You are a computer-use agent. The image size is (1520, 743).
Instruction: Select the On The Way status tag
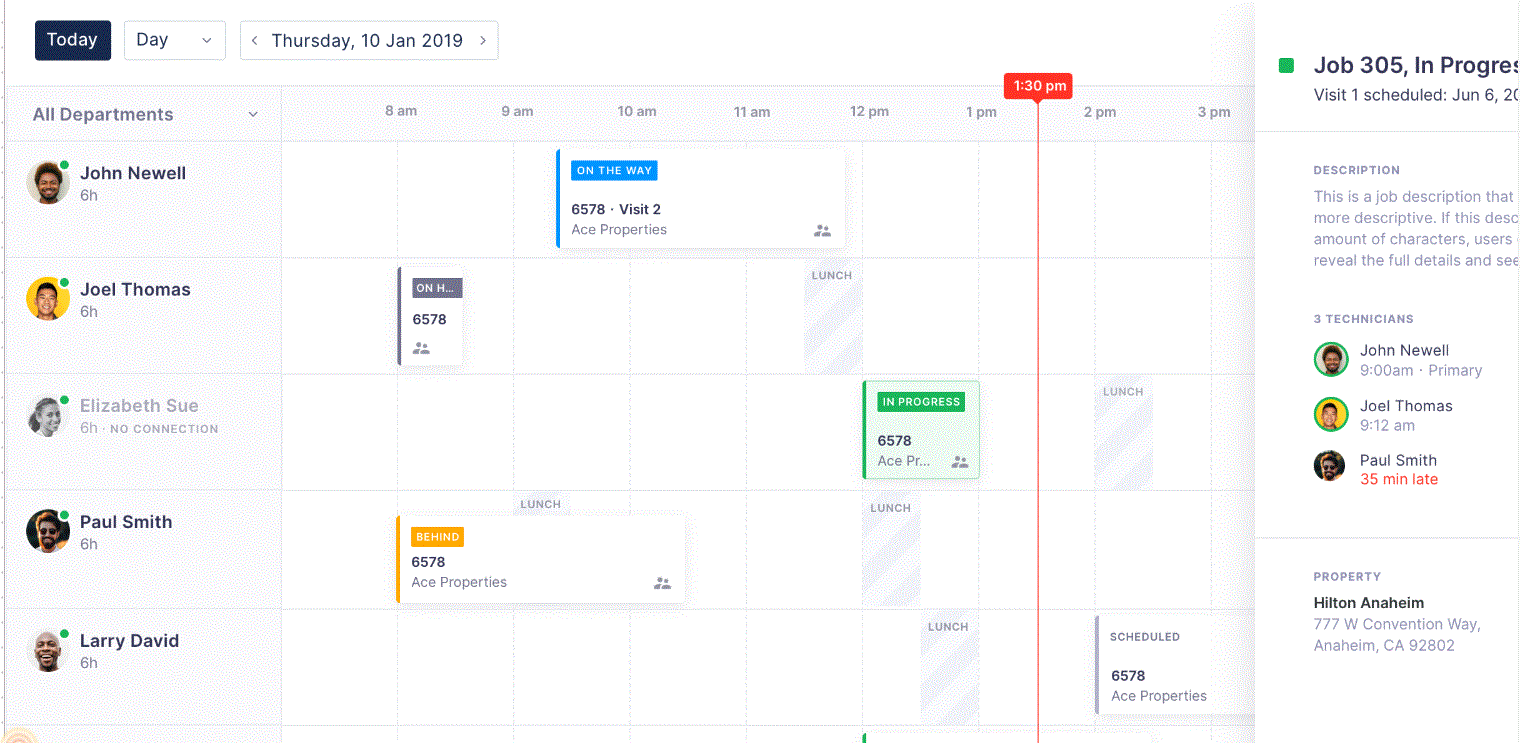pyautogui.click(x=614, y=171)
